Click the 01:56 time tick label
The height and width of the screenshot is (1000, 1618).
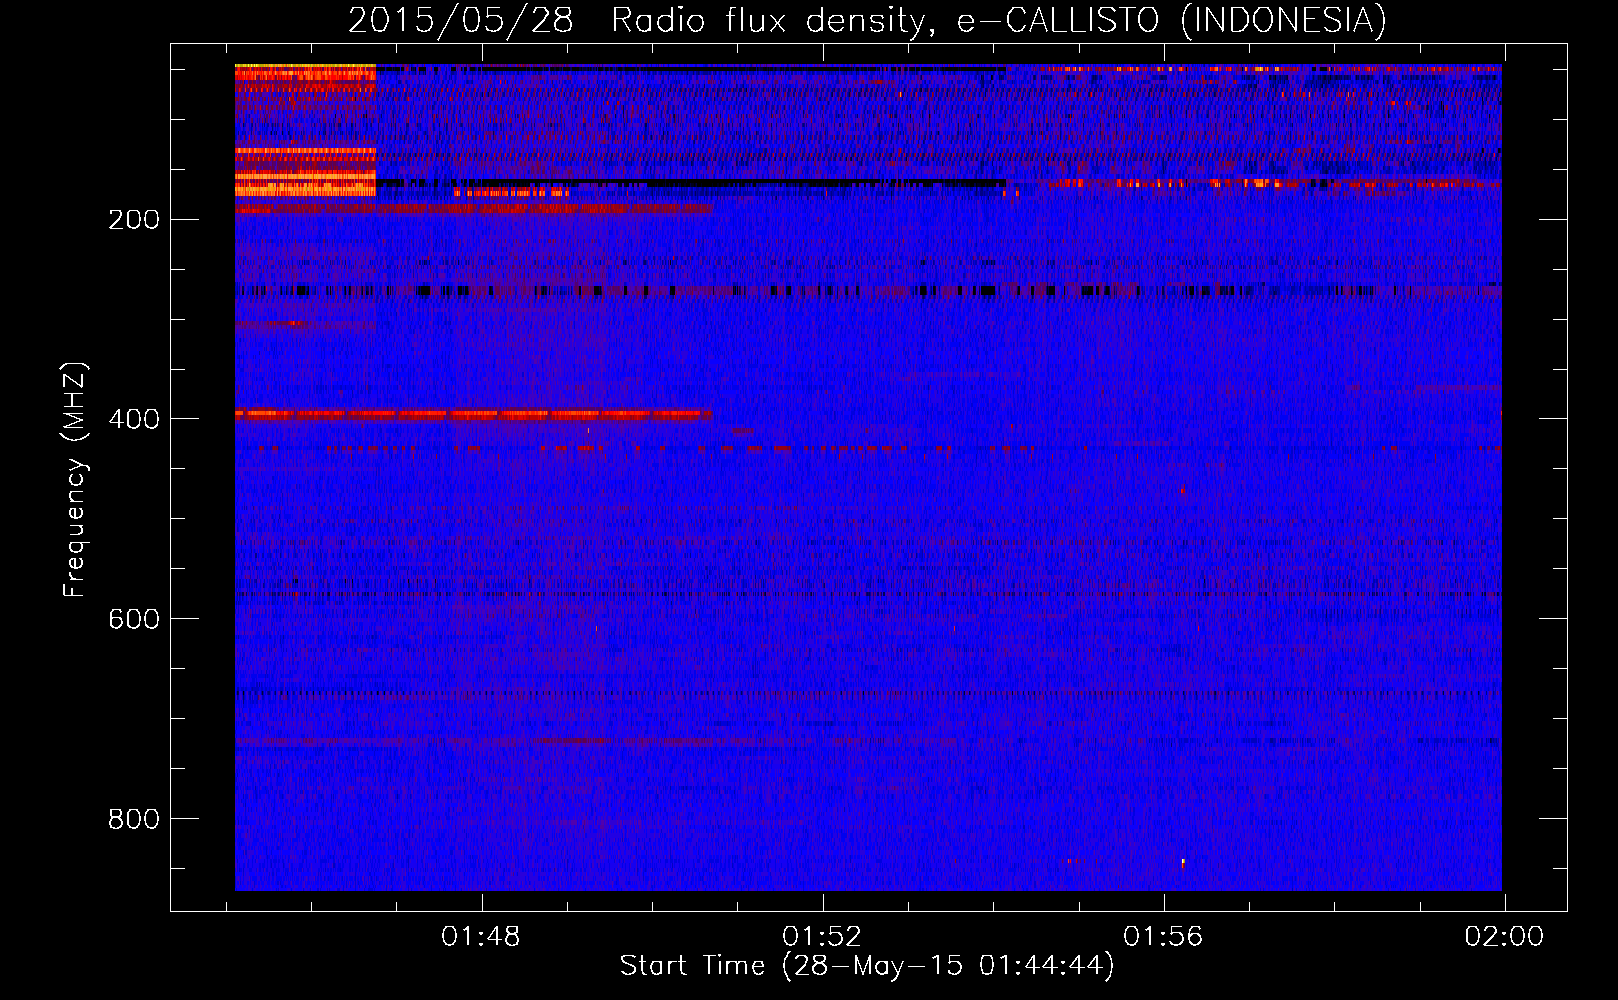[1163, 937]
